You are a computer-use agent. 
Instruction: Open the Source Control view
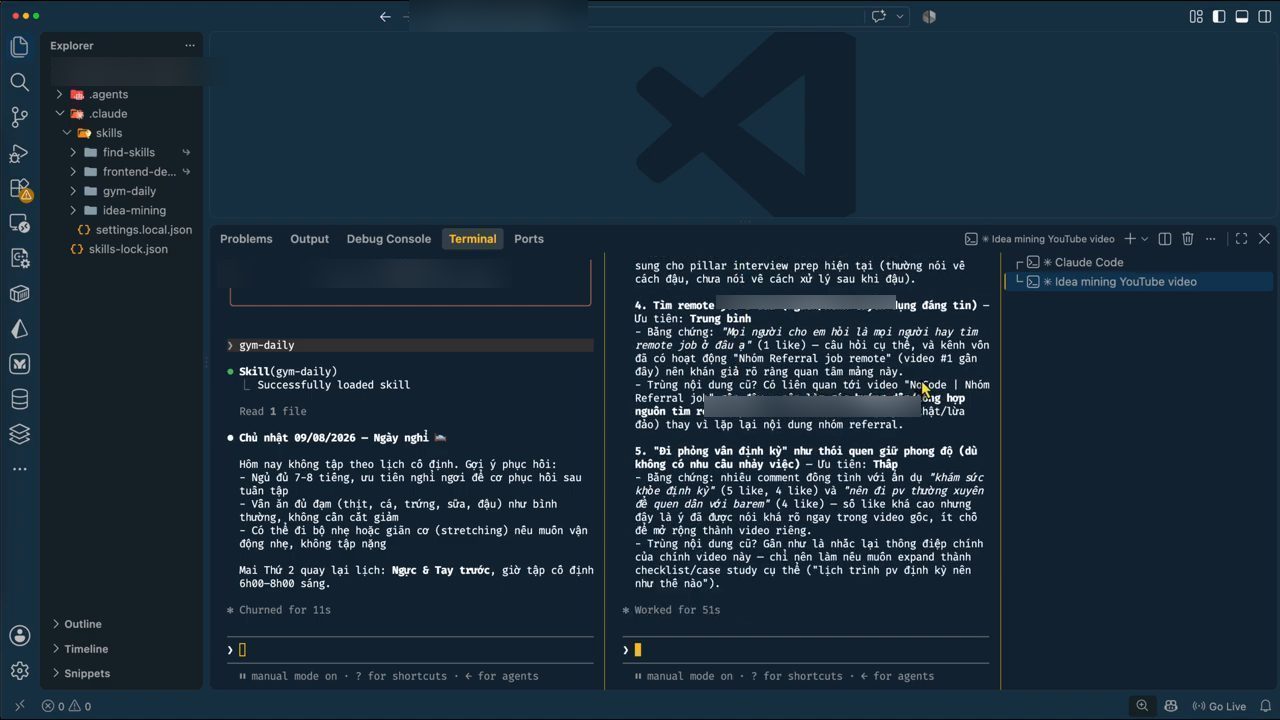[x=19, y=117]
